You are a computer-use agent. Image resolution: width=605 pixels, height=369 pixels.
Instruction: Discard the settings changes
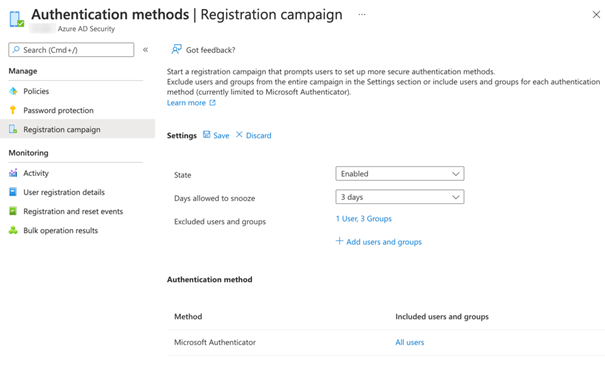pos(259,135)
